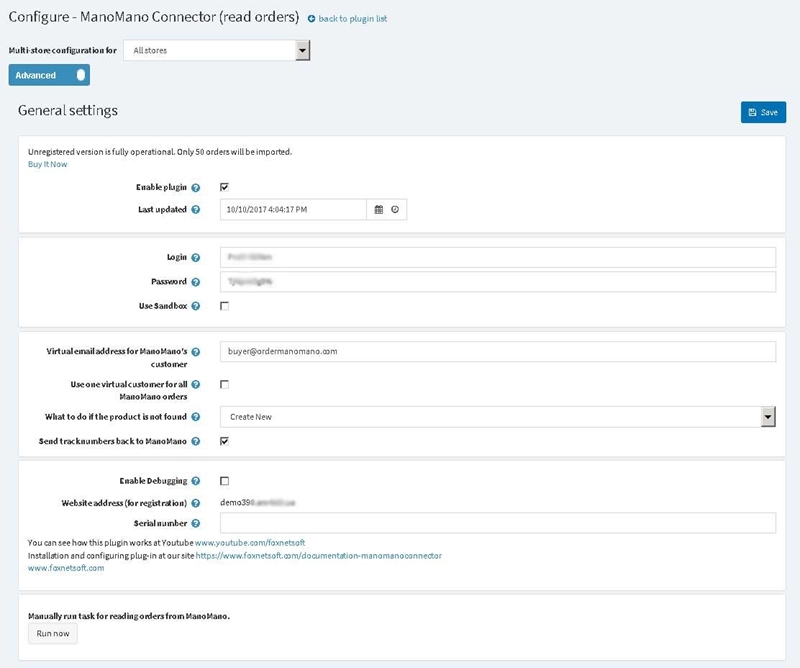This screenshot has width=800, height=668.
Task: Open the ManoMano connector documentation link
Action: [x=319, y=556]
